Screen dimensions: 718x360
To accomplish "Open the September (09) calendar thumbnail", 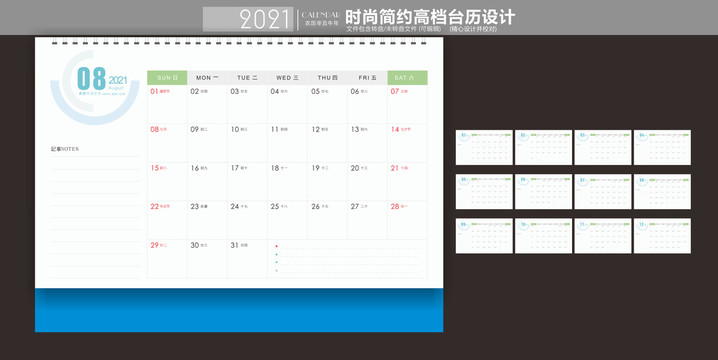I will point(484,236).
